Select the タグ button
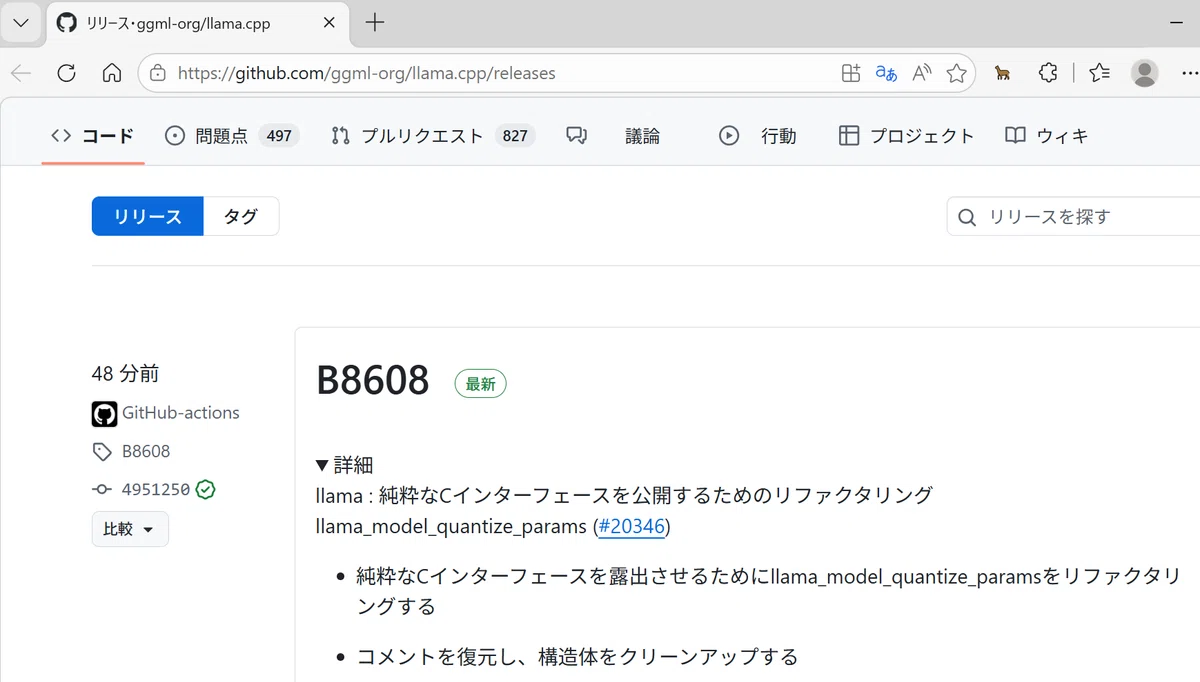This screenshot has width=1200, height=682. [241, 216]
